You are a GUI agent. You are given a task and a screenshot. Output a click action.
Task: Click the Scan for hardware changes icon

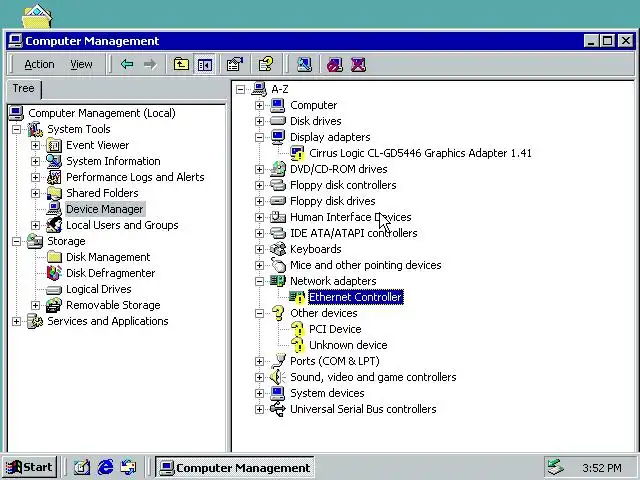304,64
